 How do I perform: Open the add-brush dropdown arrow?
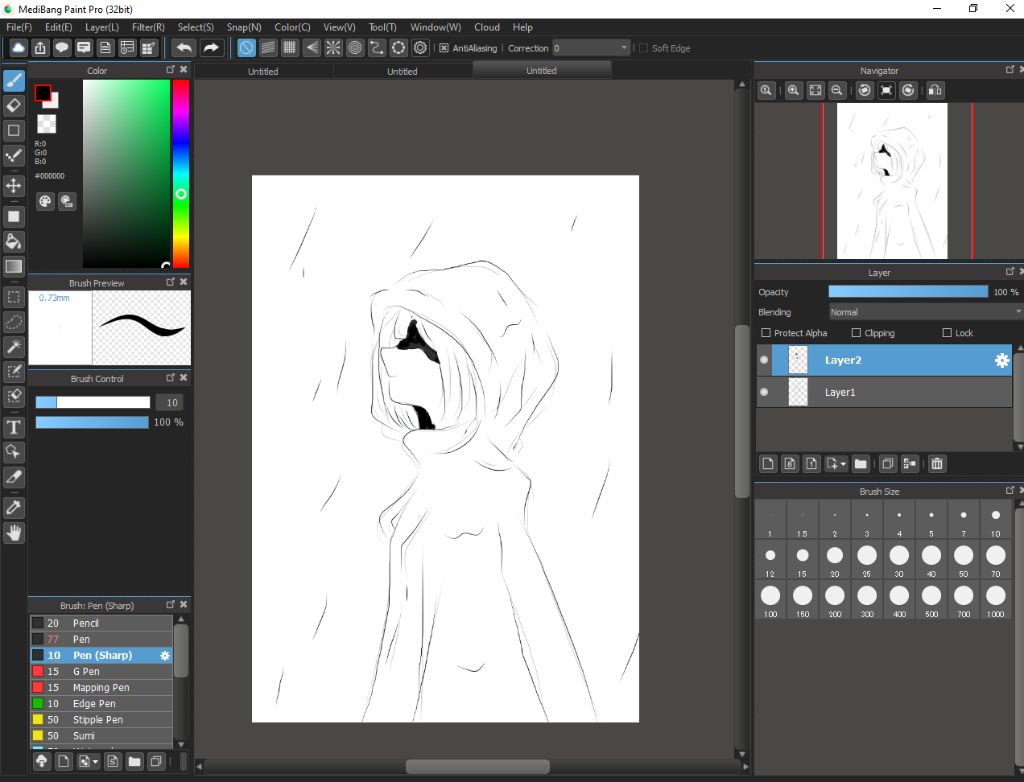(95, 761)
